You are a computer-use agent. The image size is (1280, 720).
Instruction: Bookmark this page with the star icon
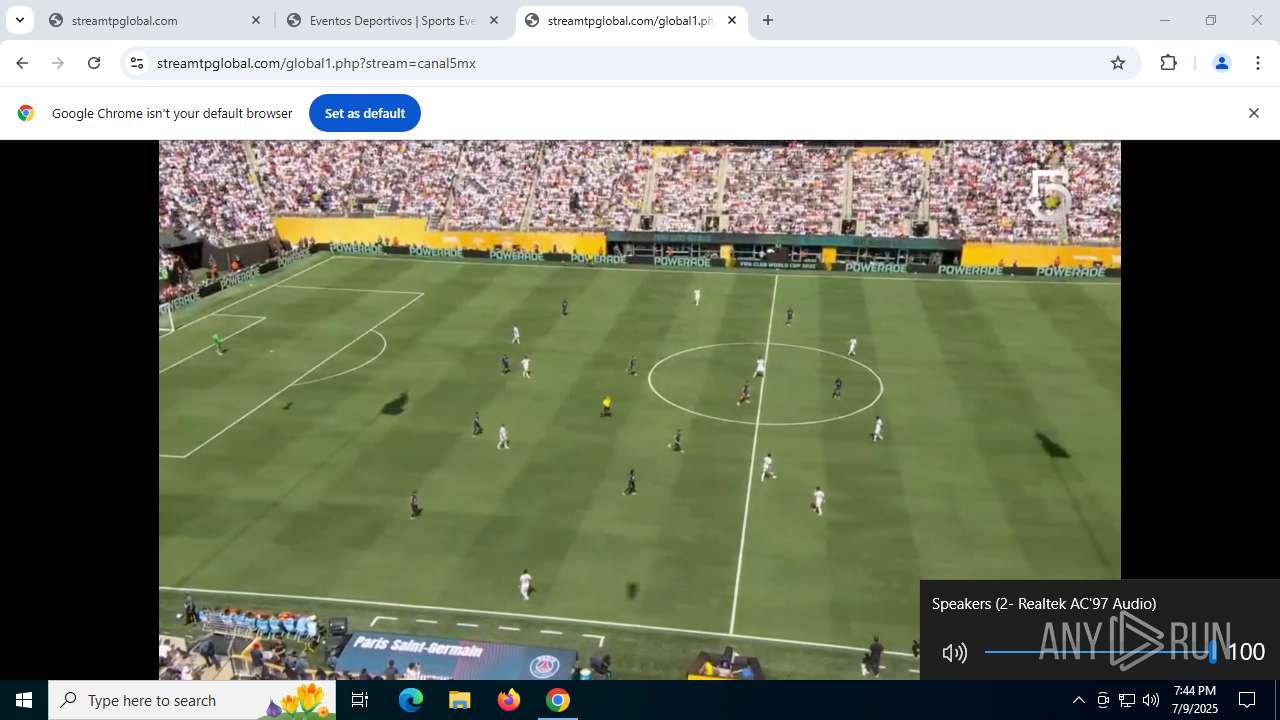(x=1118, y=63)
